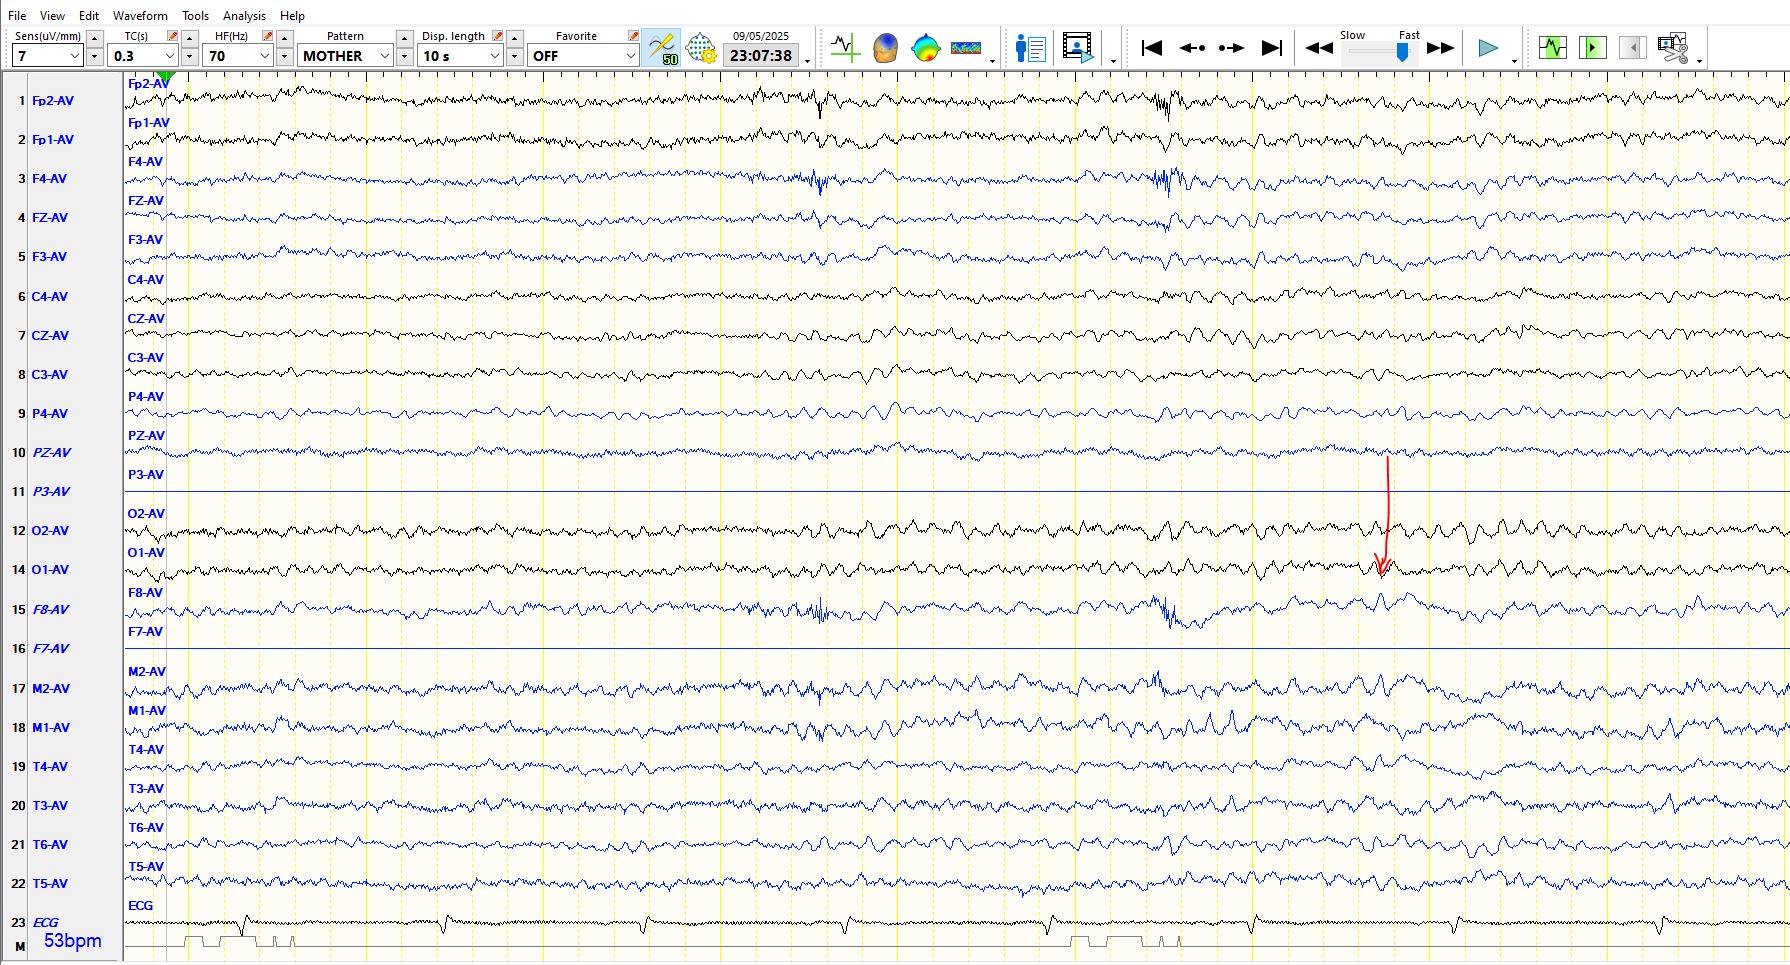Step the TC(s) value down
The image size is (1790, 965).
[x=190, y=56]
